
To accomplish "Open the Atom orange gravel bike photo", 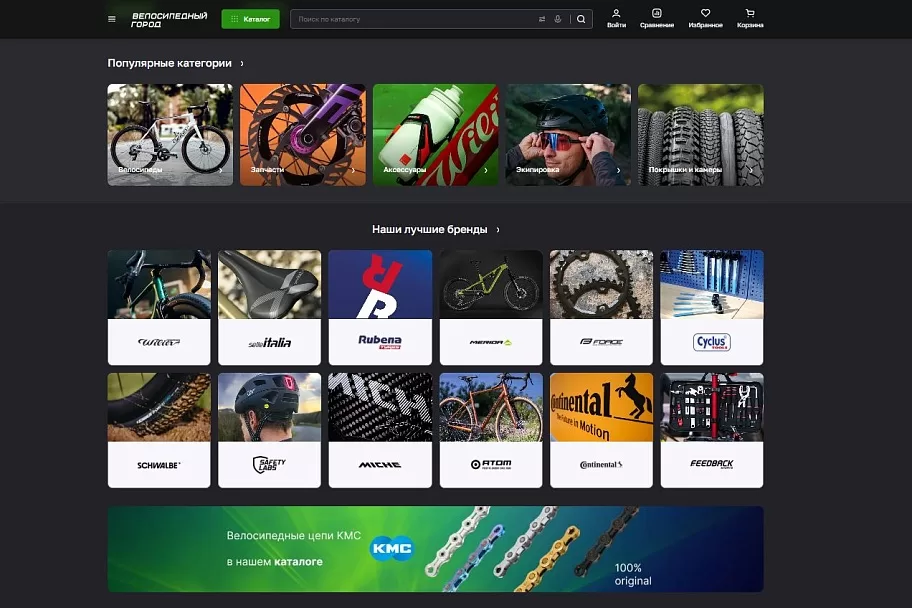I will (491, 407).
